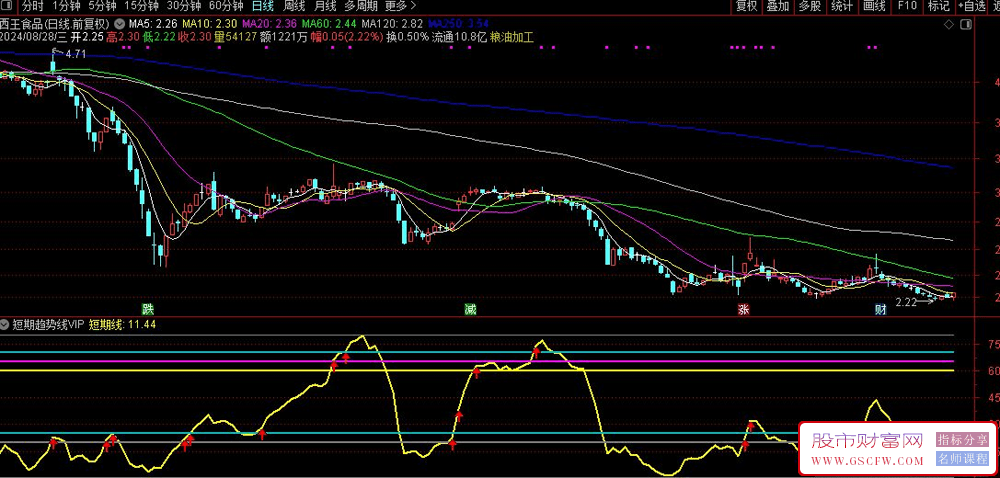Screen dimensions: 1000x478
Task: Select the 60分钟 period
Action: pyautogui.click(x=226, y=6)
